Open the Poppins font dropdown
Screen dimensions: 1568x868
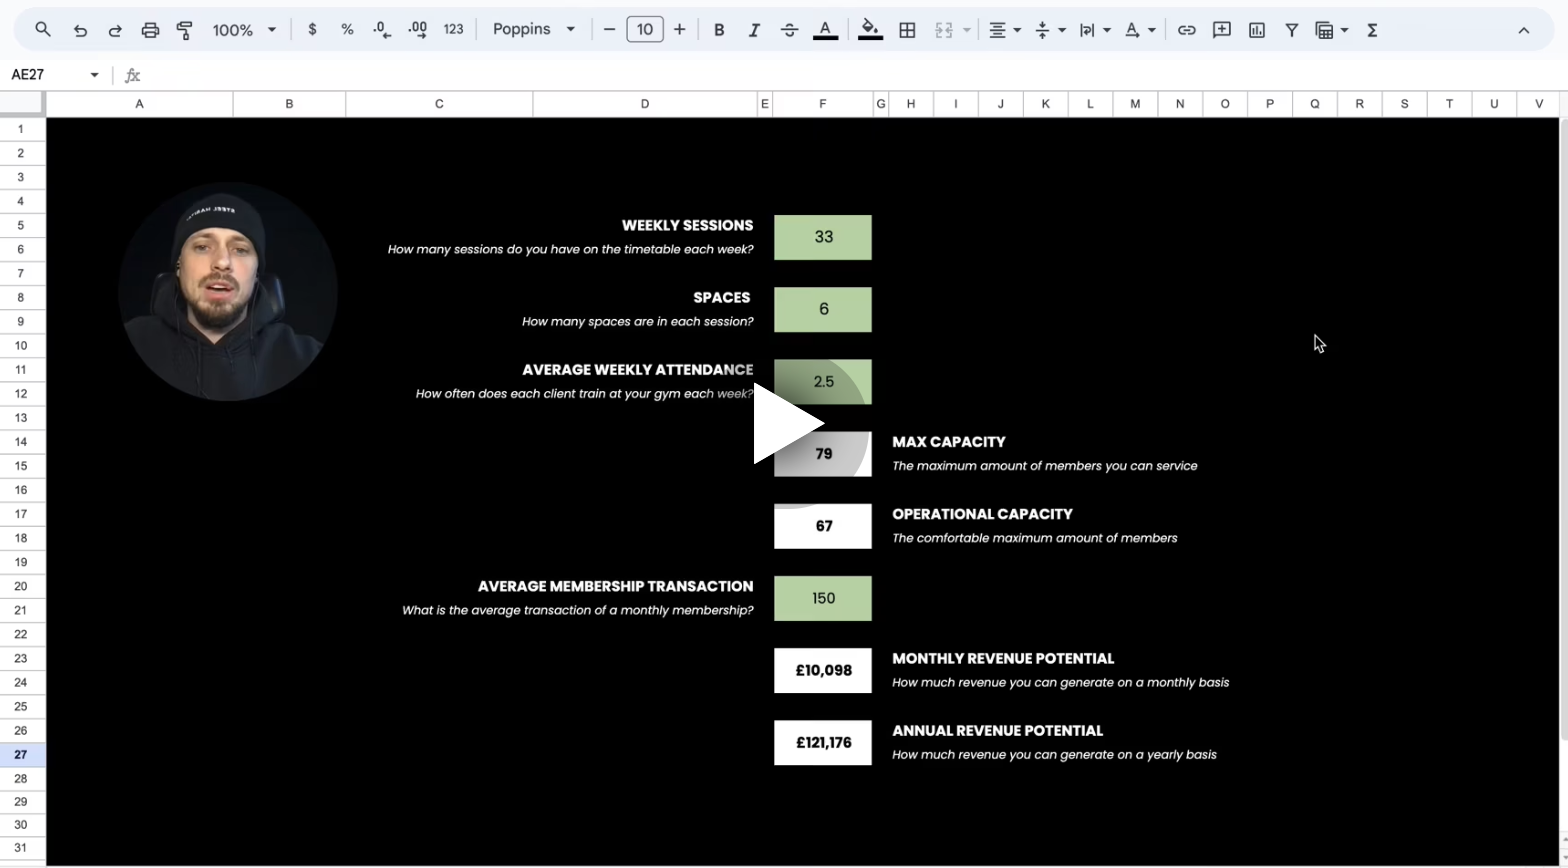pyautogui.click(x=533, y=30)
